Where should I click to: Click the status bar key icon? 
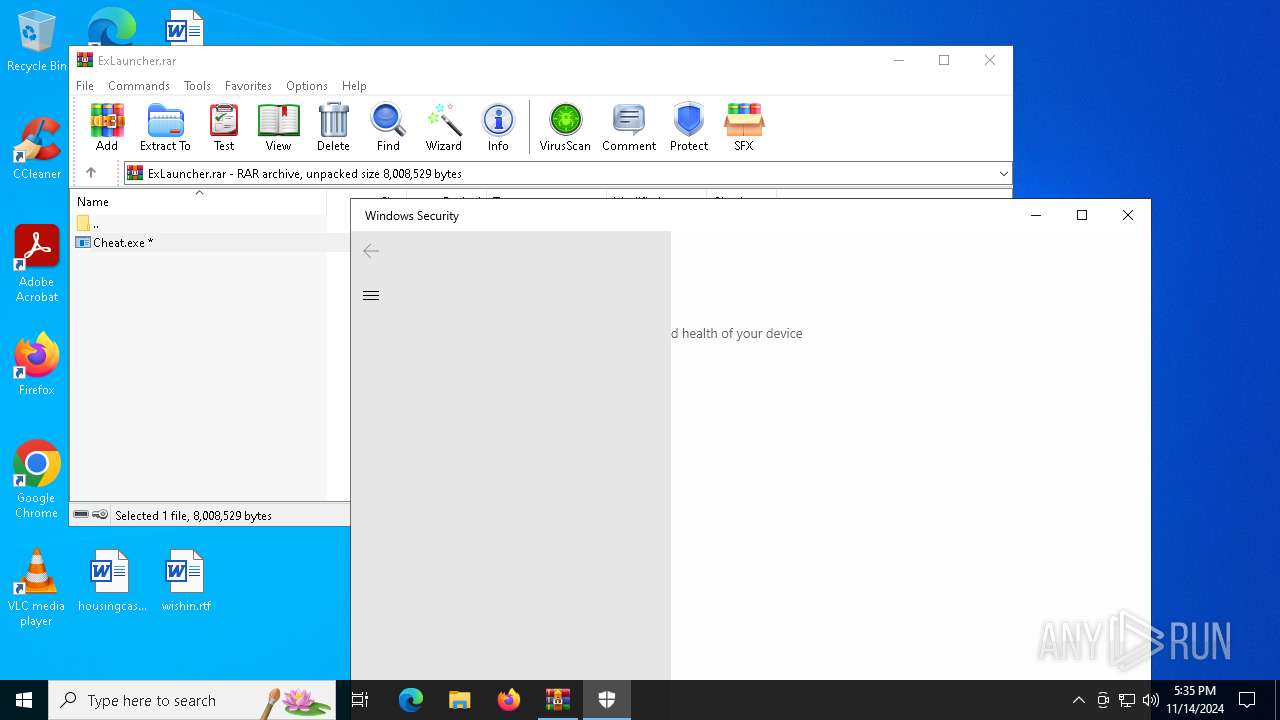(x=100, y=515)
